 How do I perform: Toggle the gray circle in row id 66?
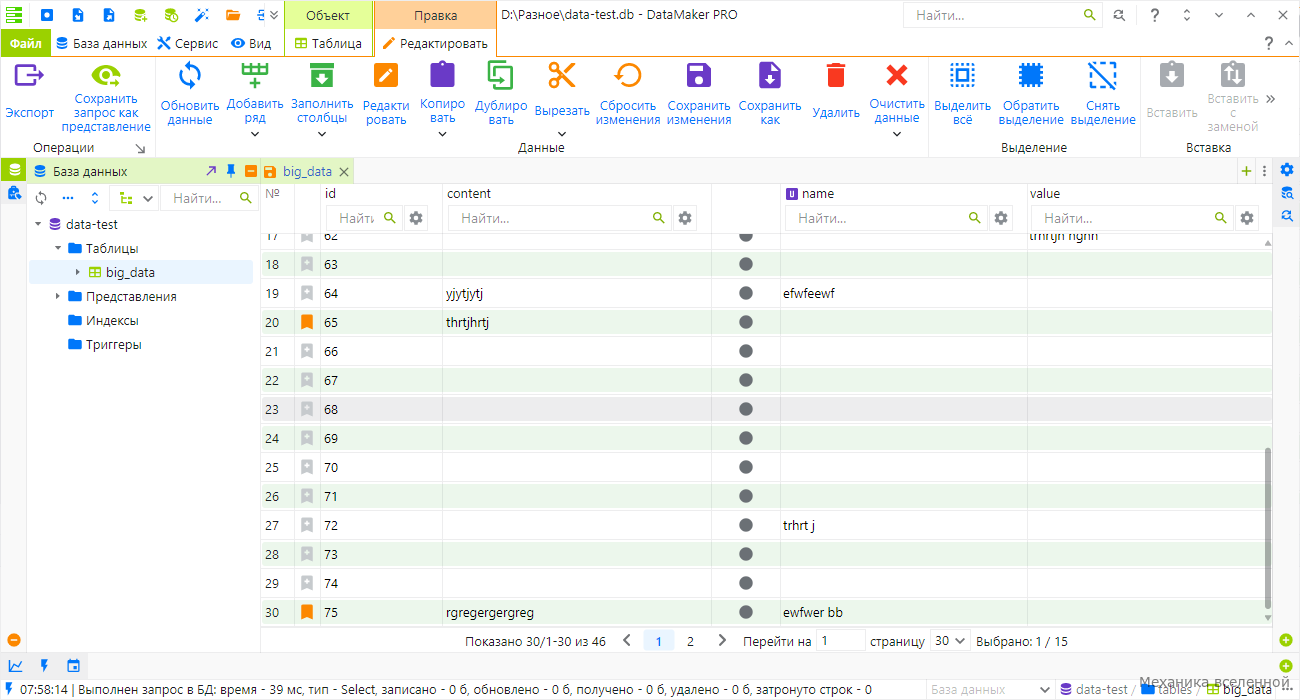pos(745,351)
